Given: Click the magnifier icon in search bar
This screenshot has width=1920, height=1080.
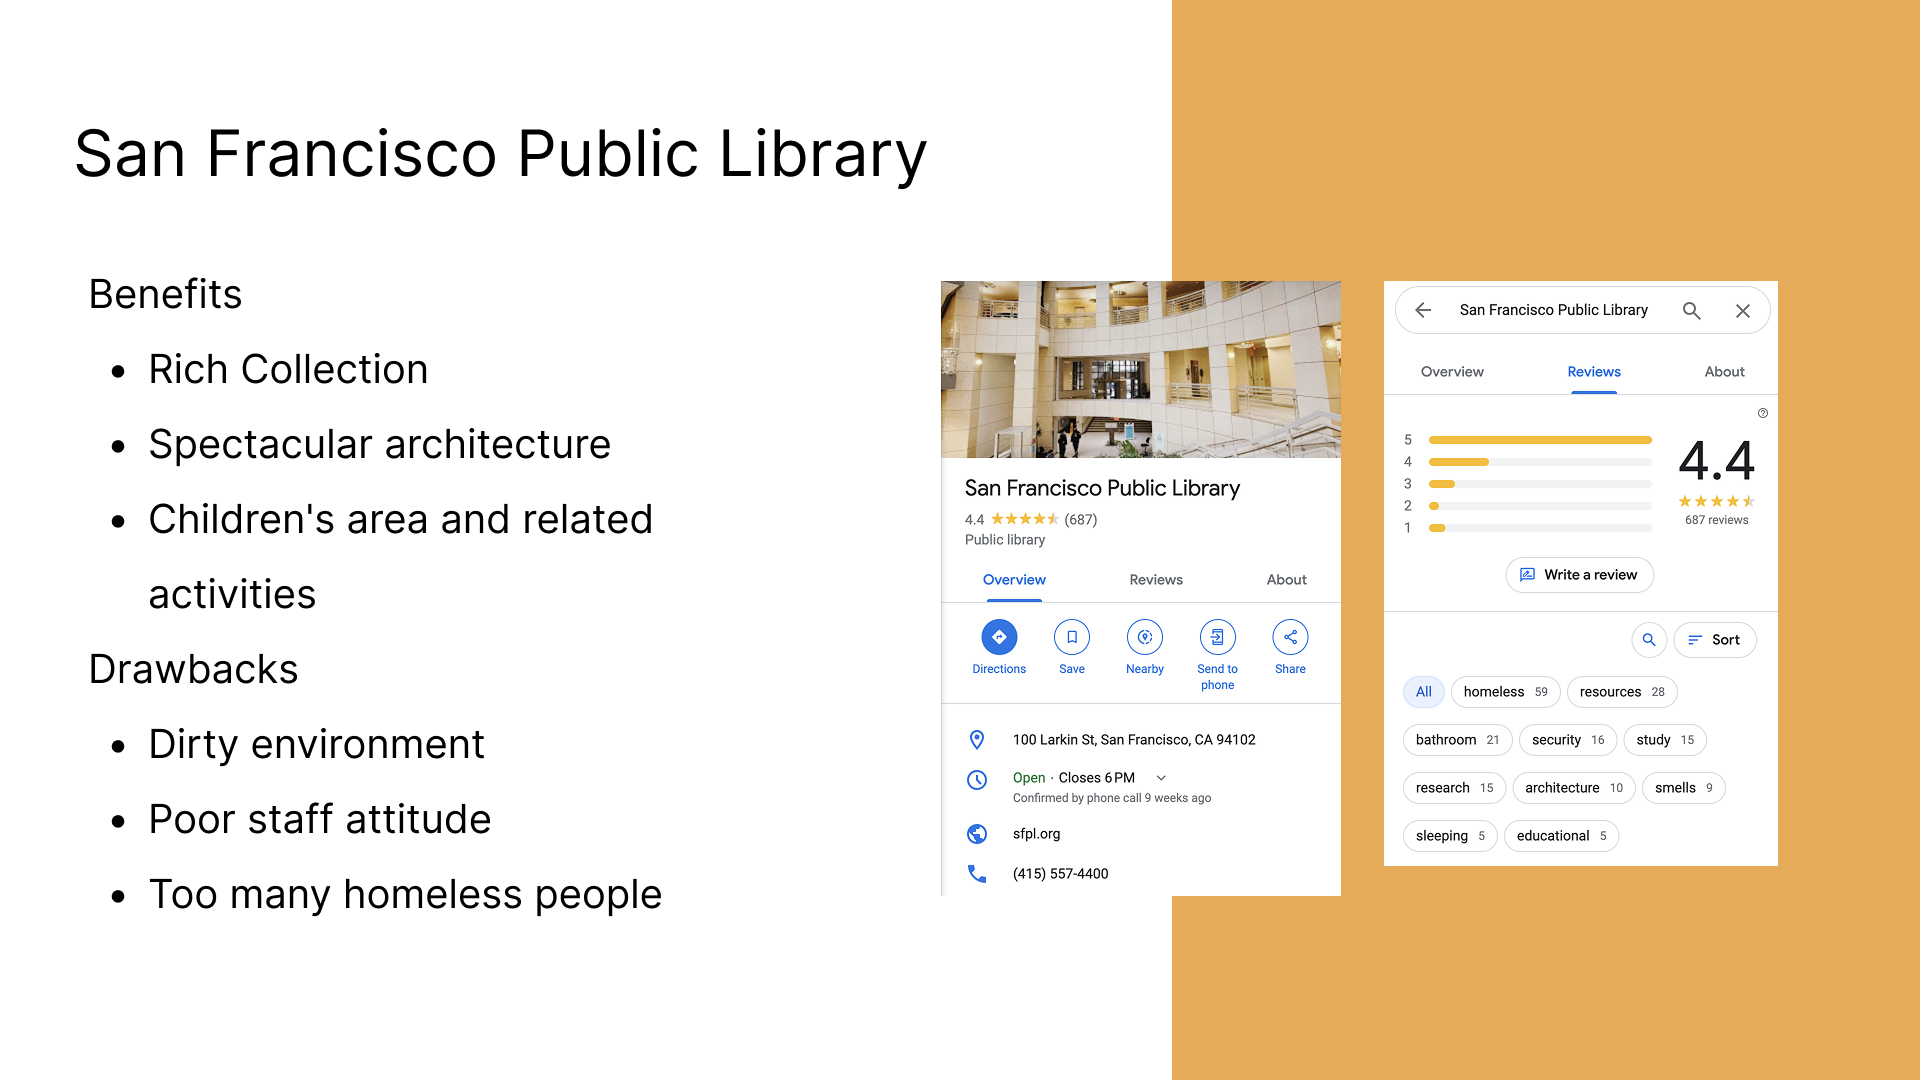Looking at the screenshot, I should pyautogui.click(x=1691, y=310).
